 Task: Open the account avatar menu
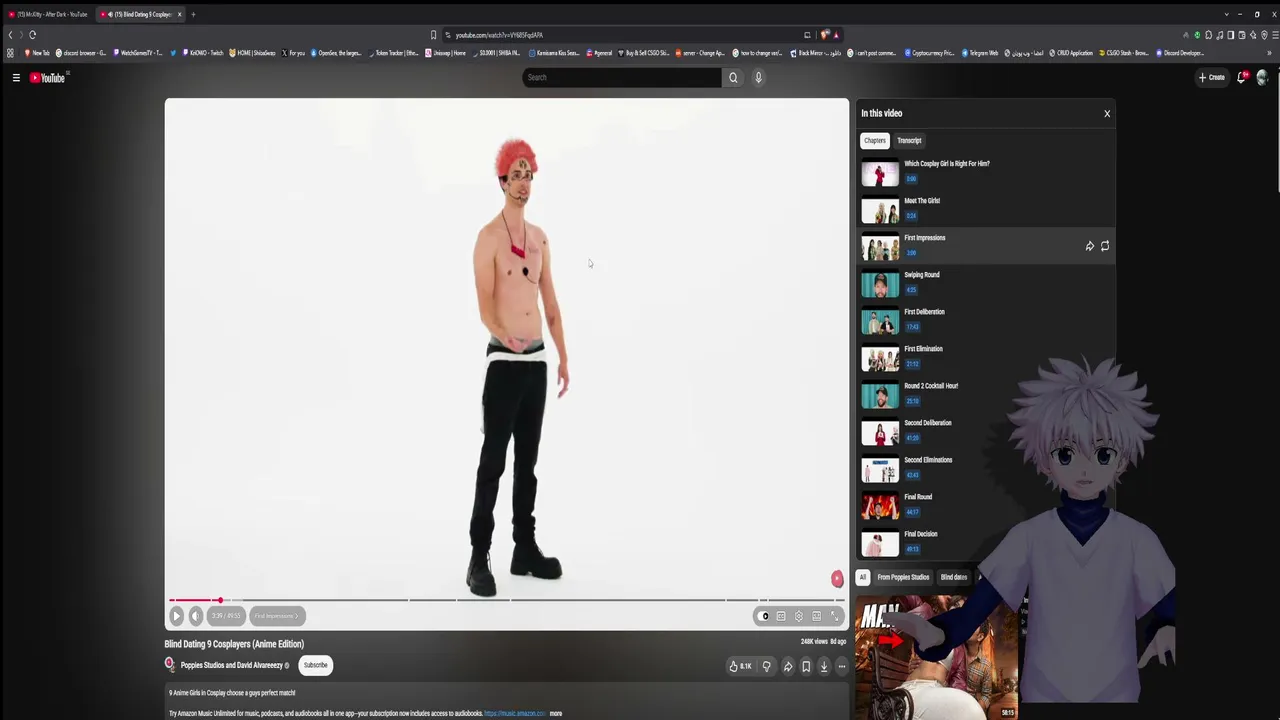pyautogui.click(x=1262, y=77)
